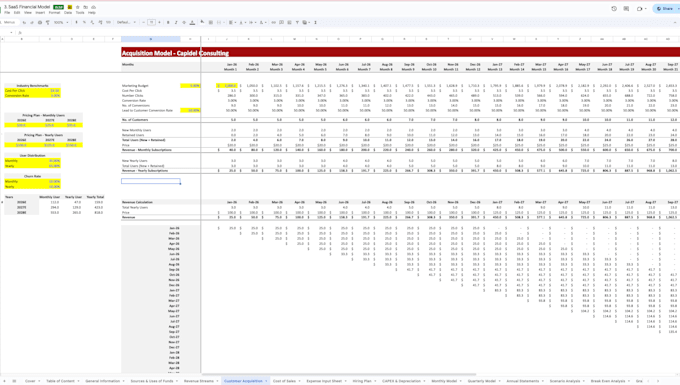Click the merge cells icon
This screenshot has width=680, height=385.
tap(219, 22)
